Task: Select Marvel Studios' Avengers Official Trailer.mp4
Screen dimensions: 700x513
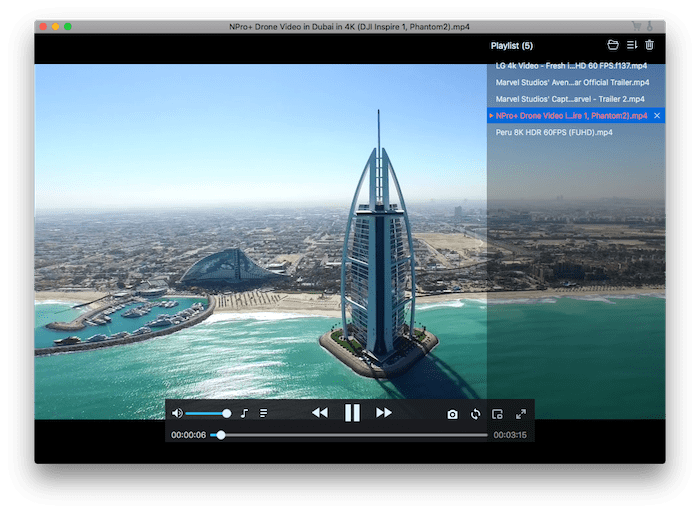Action: [571, 83]
